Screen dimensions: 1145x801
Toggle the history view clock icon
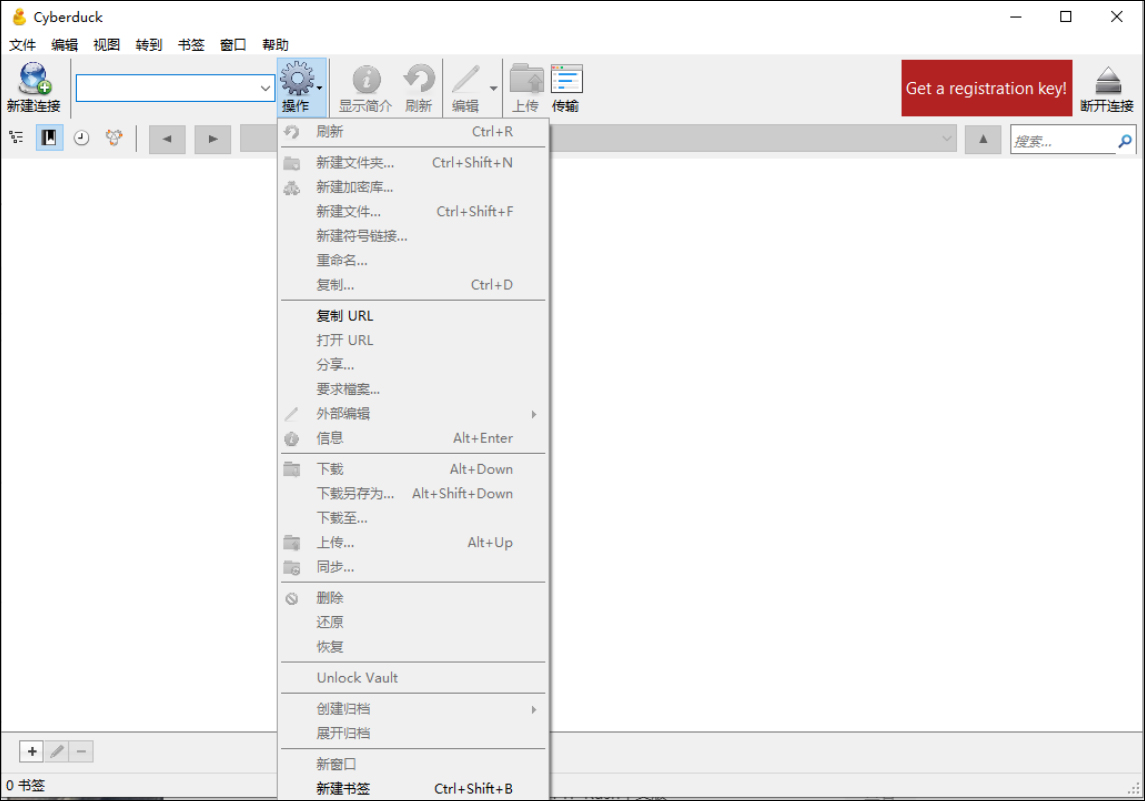point(81,138)
